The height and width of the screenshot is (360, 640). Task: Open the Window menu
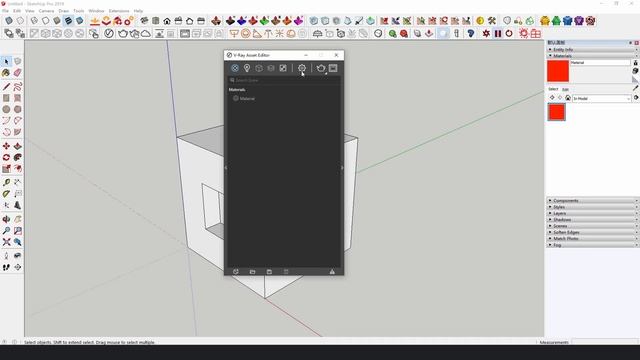click(96, 11)
